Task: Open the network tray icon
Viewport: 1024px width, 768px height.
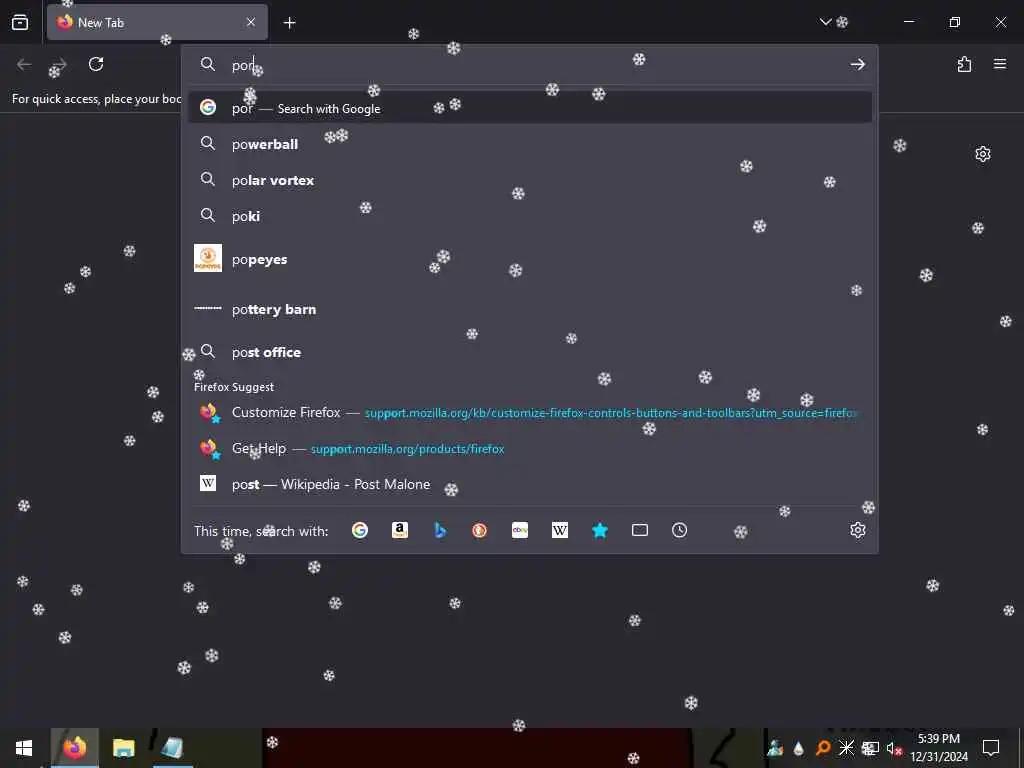Action: click(870, 748)
